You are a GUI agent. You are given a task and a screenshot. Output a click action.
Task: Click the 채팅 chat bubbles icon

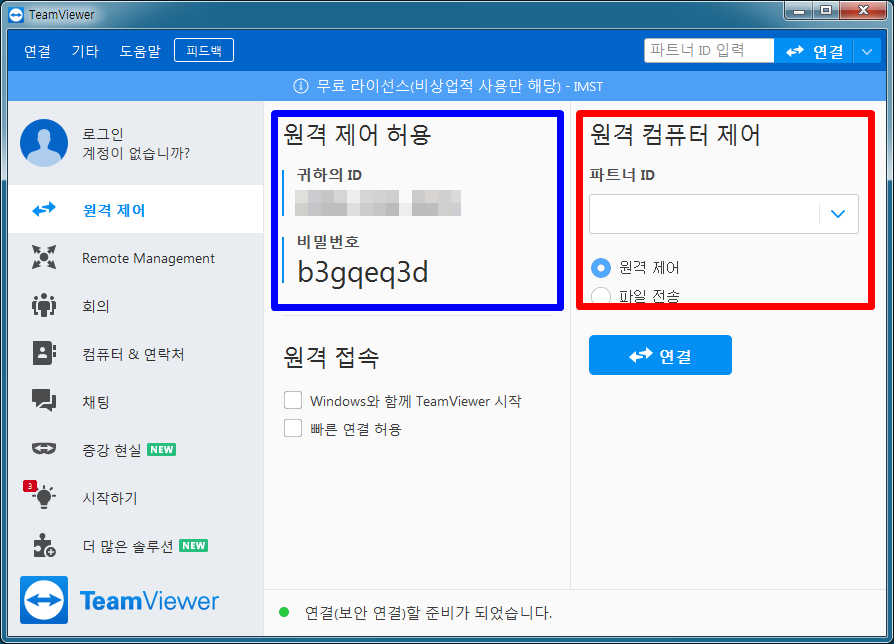coord(44,401)
